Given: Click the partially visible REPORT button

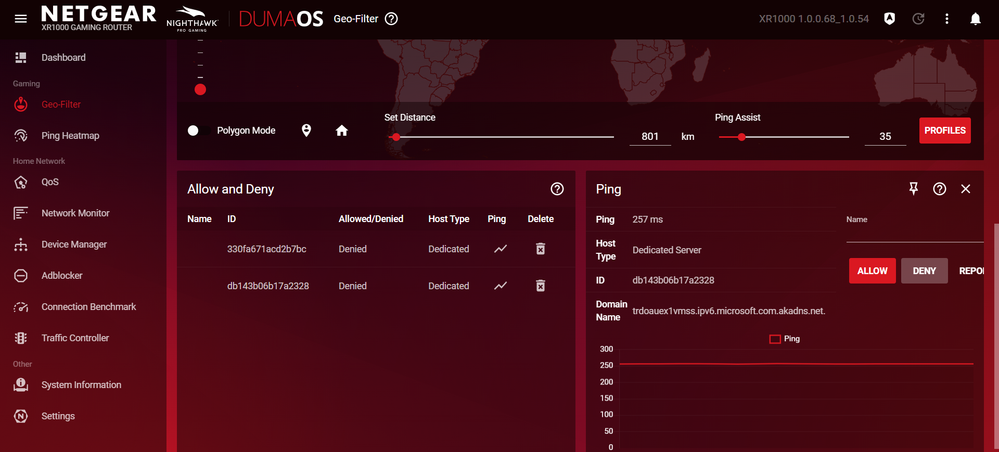Looking at the screenshot, I should pos(974,271).
